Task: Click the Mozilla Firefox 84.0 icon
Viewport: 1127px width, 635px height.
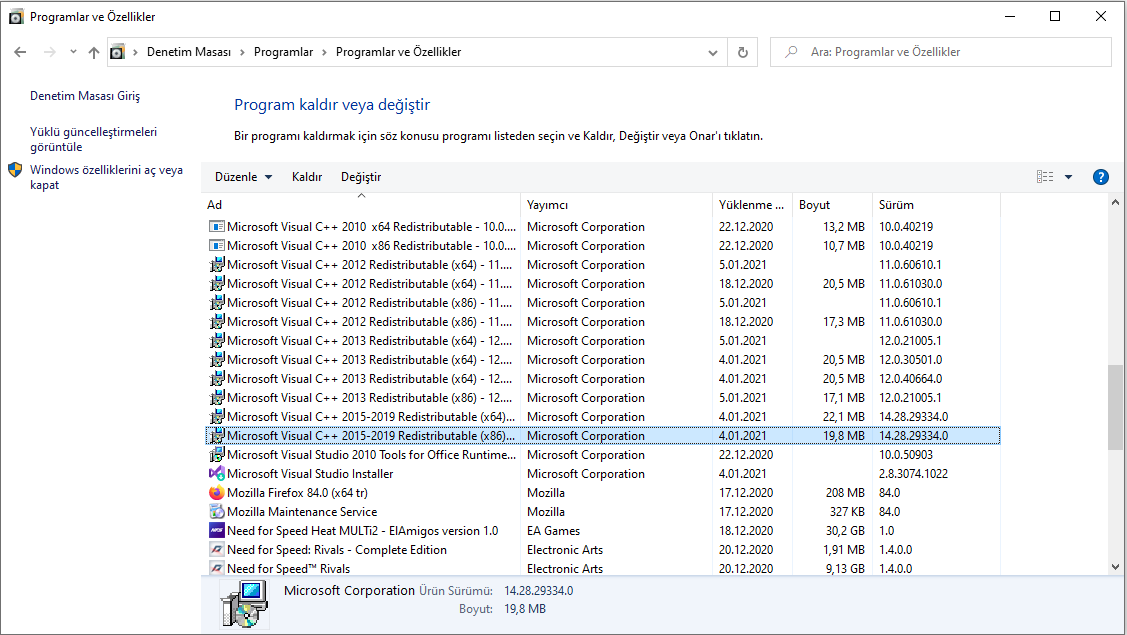Action: [216, 493]
